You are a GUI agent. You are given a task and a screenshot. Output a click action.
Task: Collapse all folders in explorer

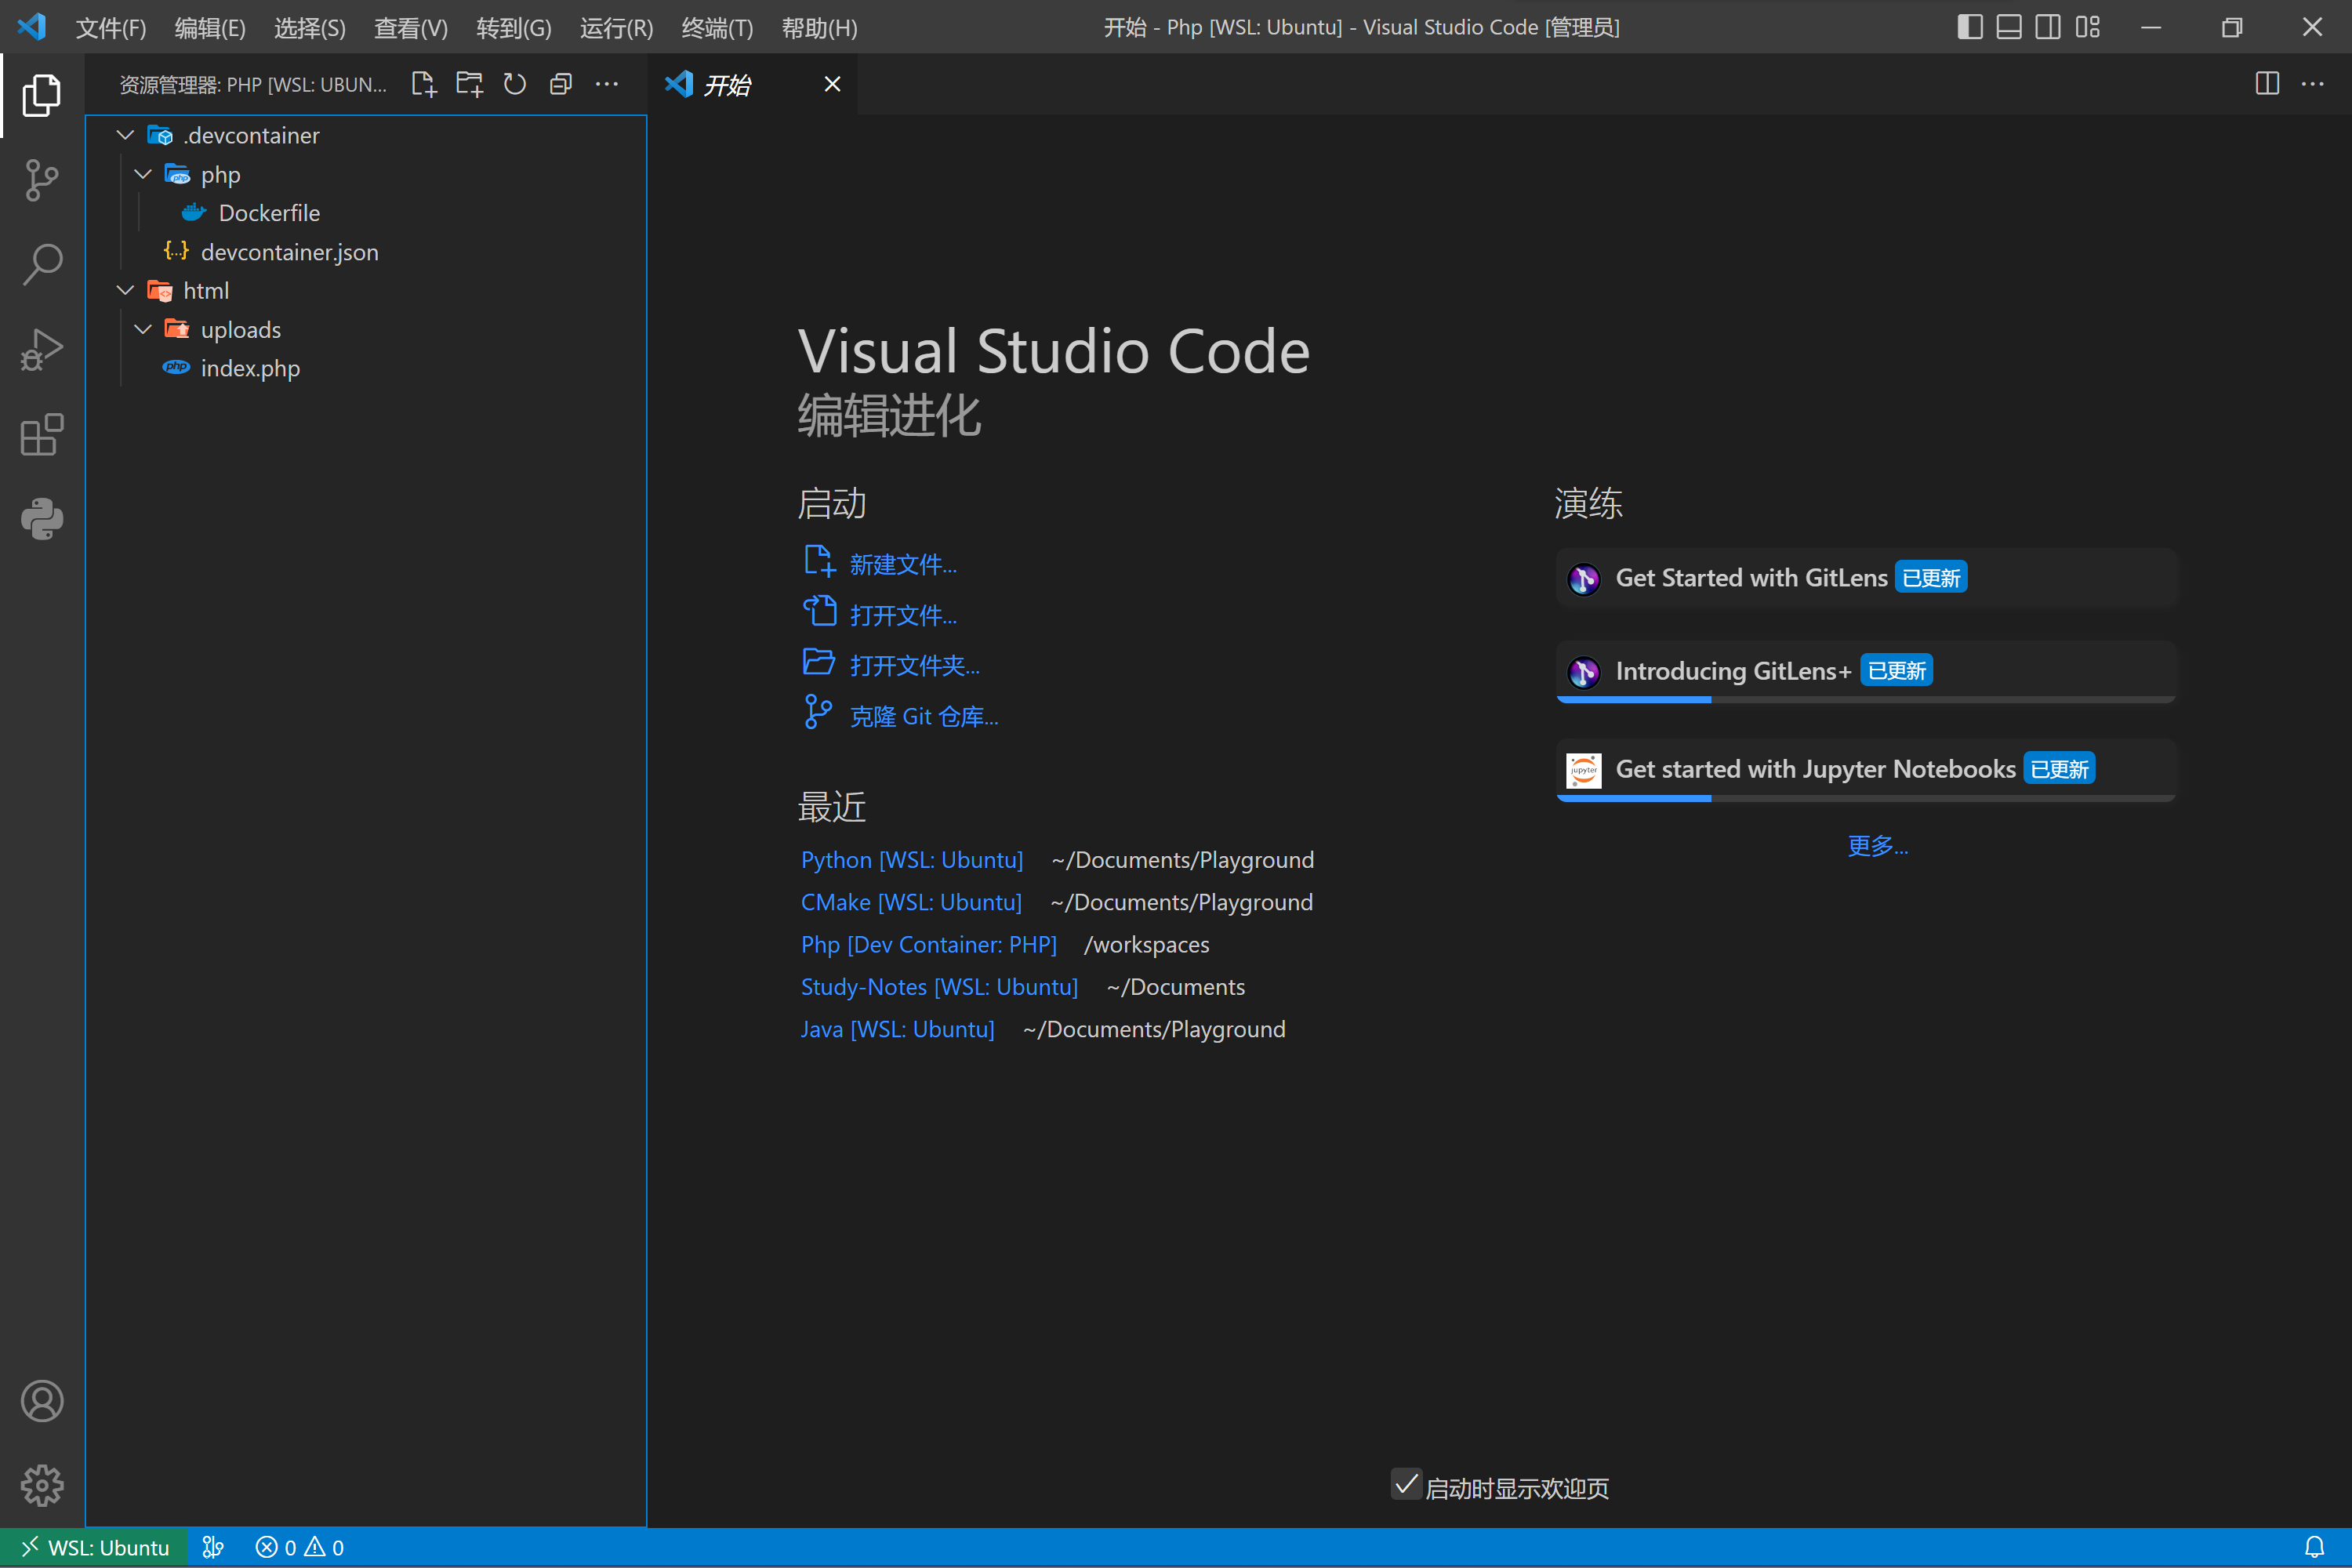tap(561, 84)
